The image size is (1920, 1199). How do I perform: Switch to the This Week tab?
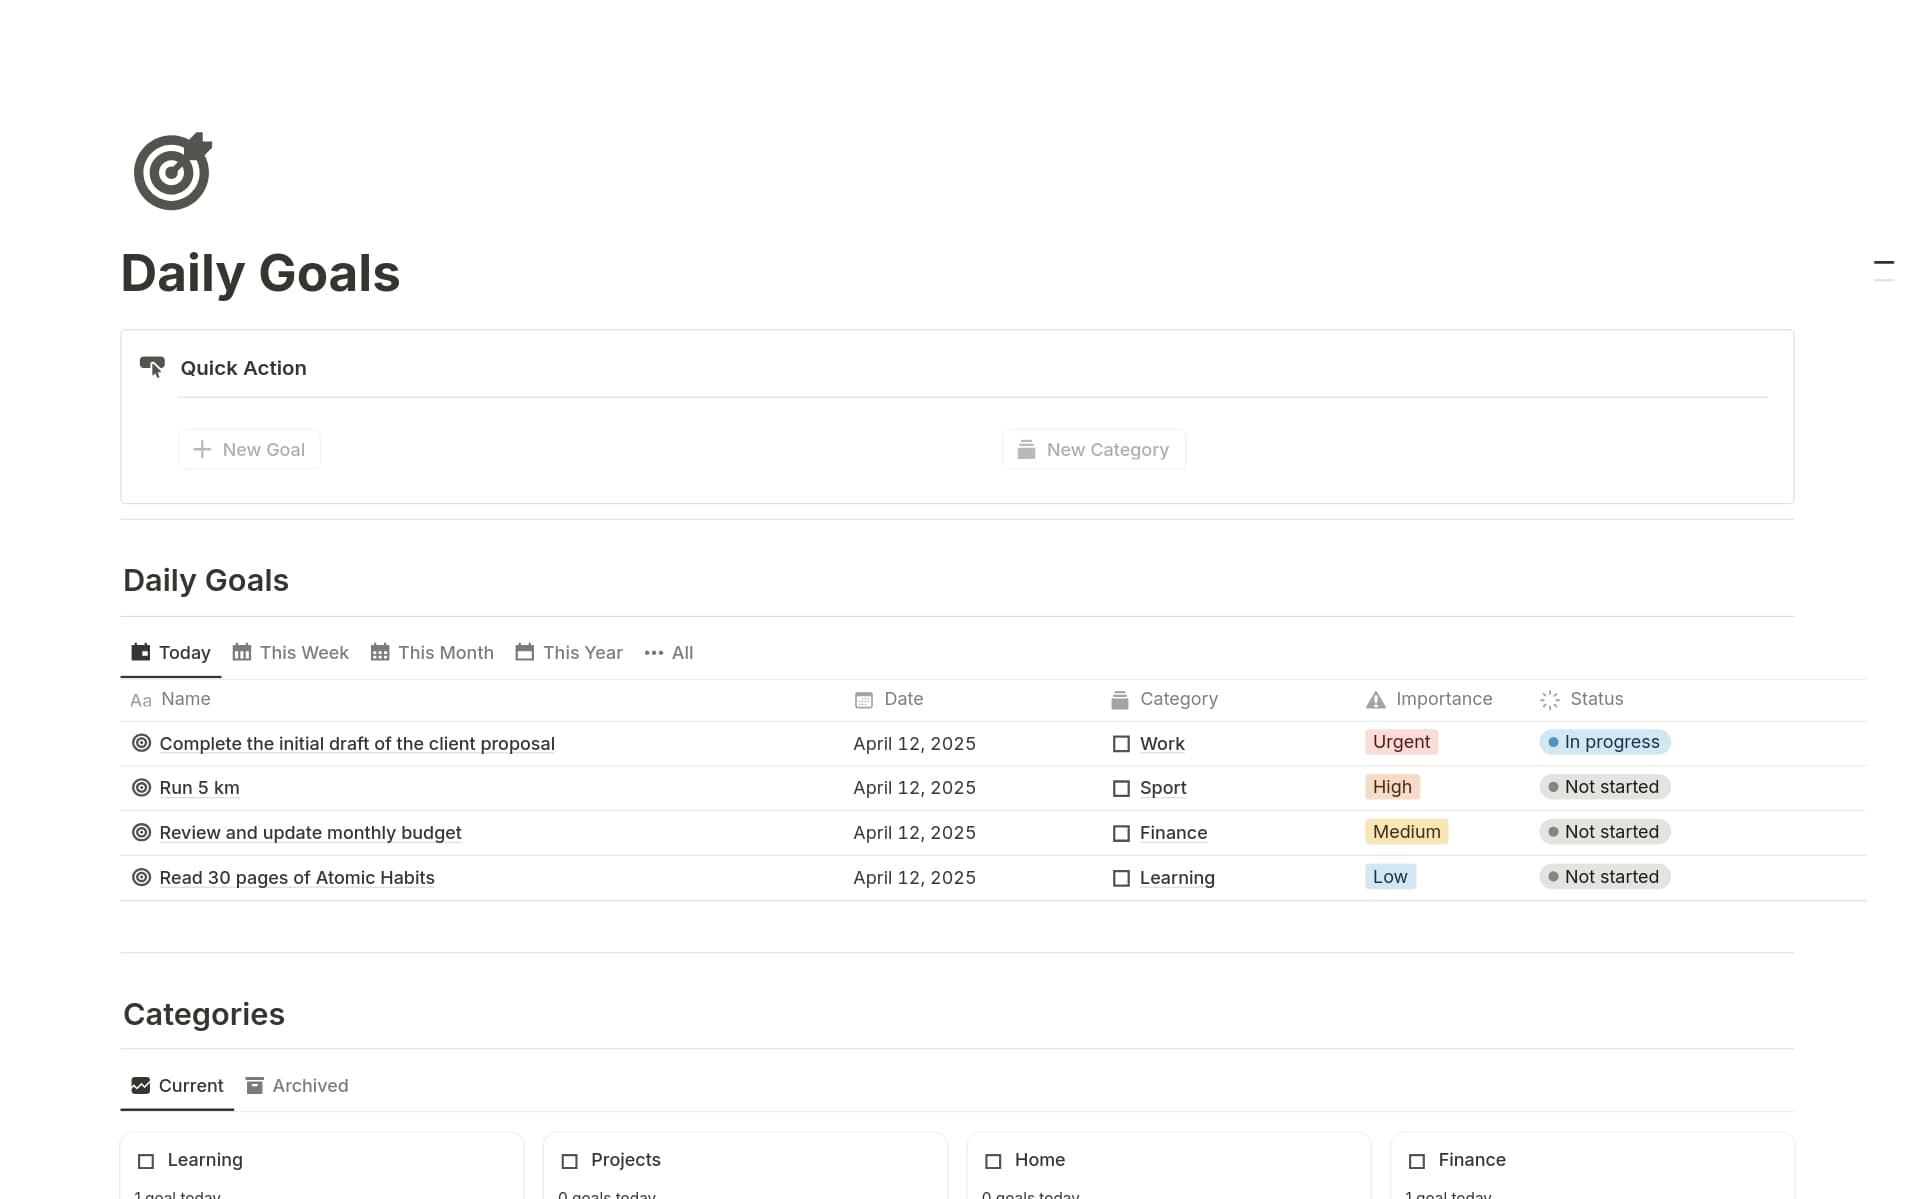click(290, 653)
